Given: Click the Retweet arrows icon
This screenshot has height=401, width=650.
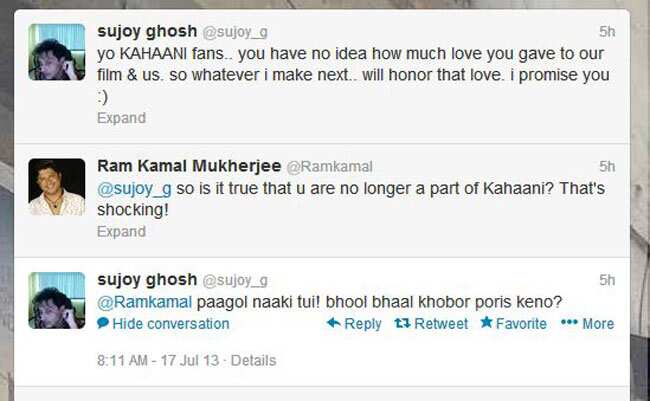Looking at the screenshot, I should 403,323.
